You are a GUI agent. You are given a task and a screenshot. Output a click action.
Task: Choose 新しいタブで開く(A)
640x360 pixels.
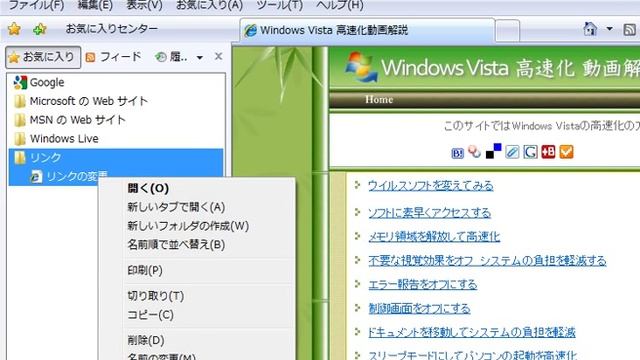pyautogui.click(x=176, y=207)
